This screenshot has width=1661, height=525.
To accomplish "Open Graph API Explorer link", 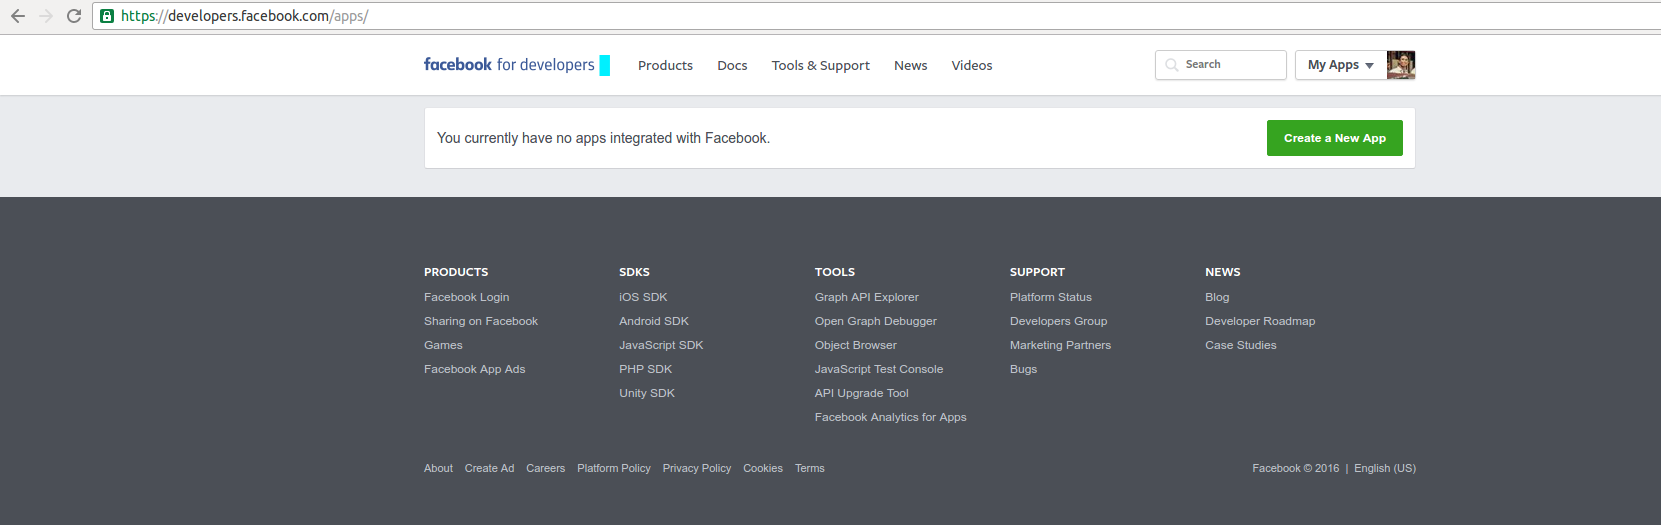I will [866, 297].
